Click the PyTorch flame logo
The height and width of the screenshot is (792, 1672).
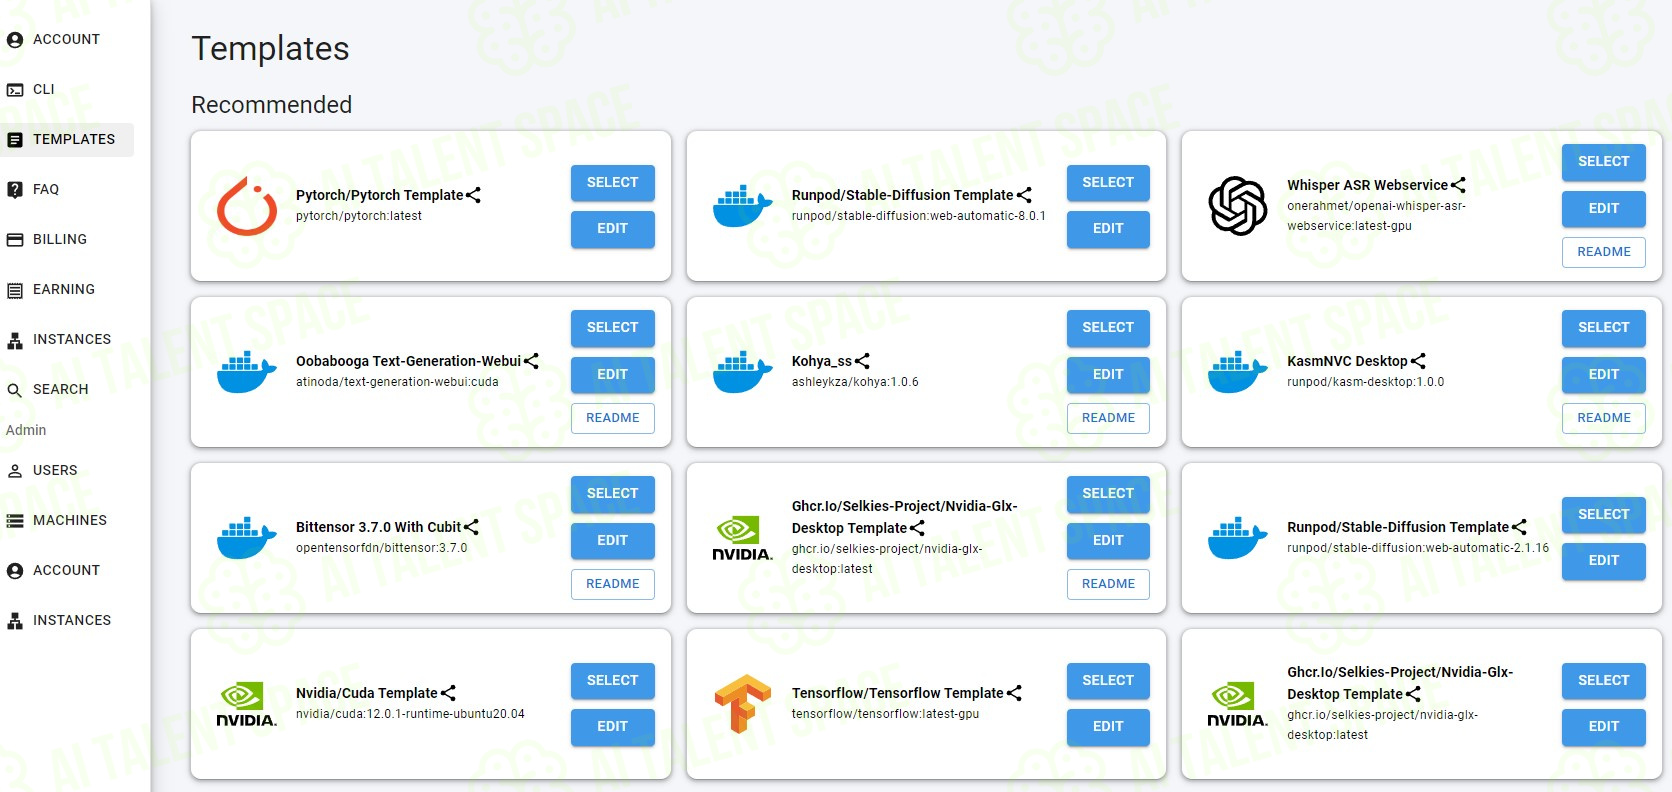[247, 206]
